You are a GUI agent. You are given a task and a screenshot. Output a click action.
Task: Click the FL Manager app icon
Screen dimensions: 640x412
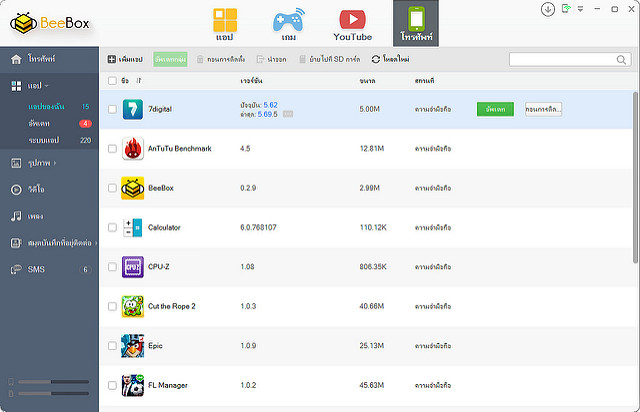(133, 385)
